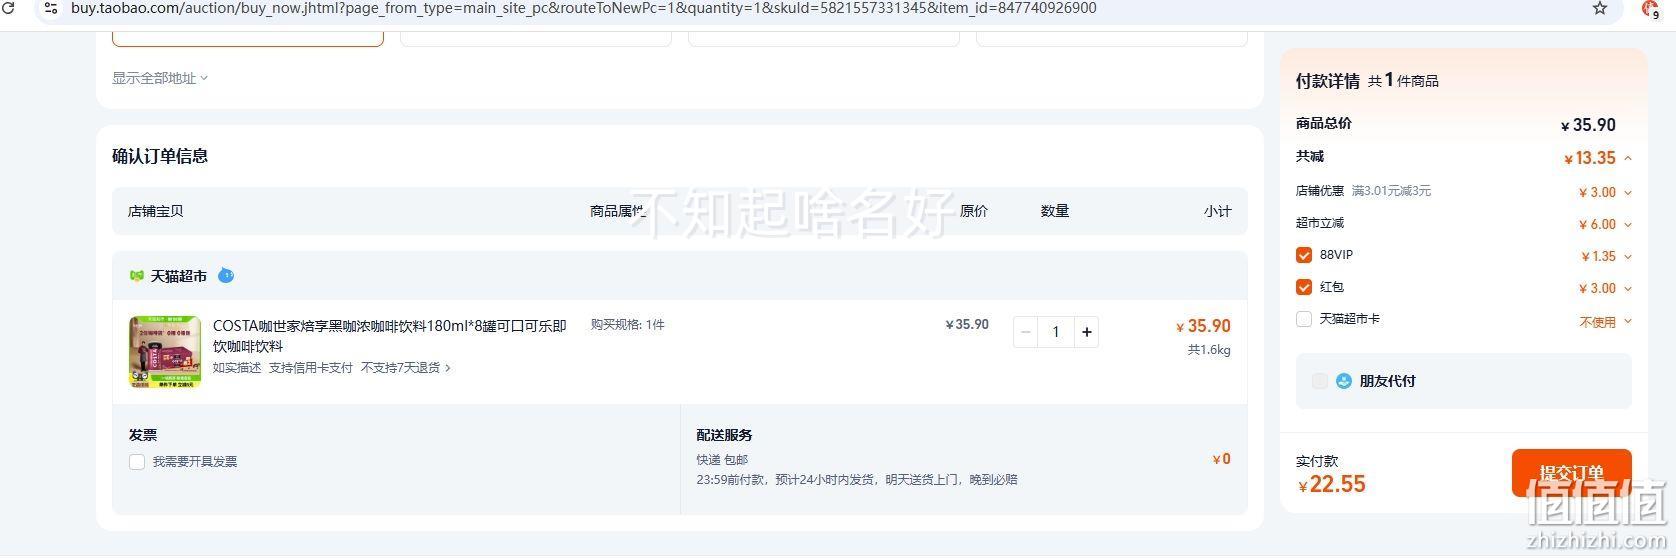Open the 天猫超市 store link
Image resolution: width=1676 pixels, height=558 pixels.
179,276
